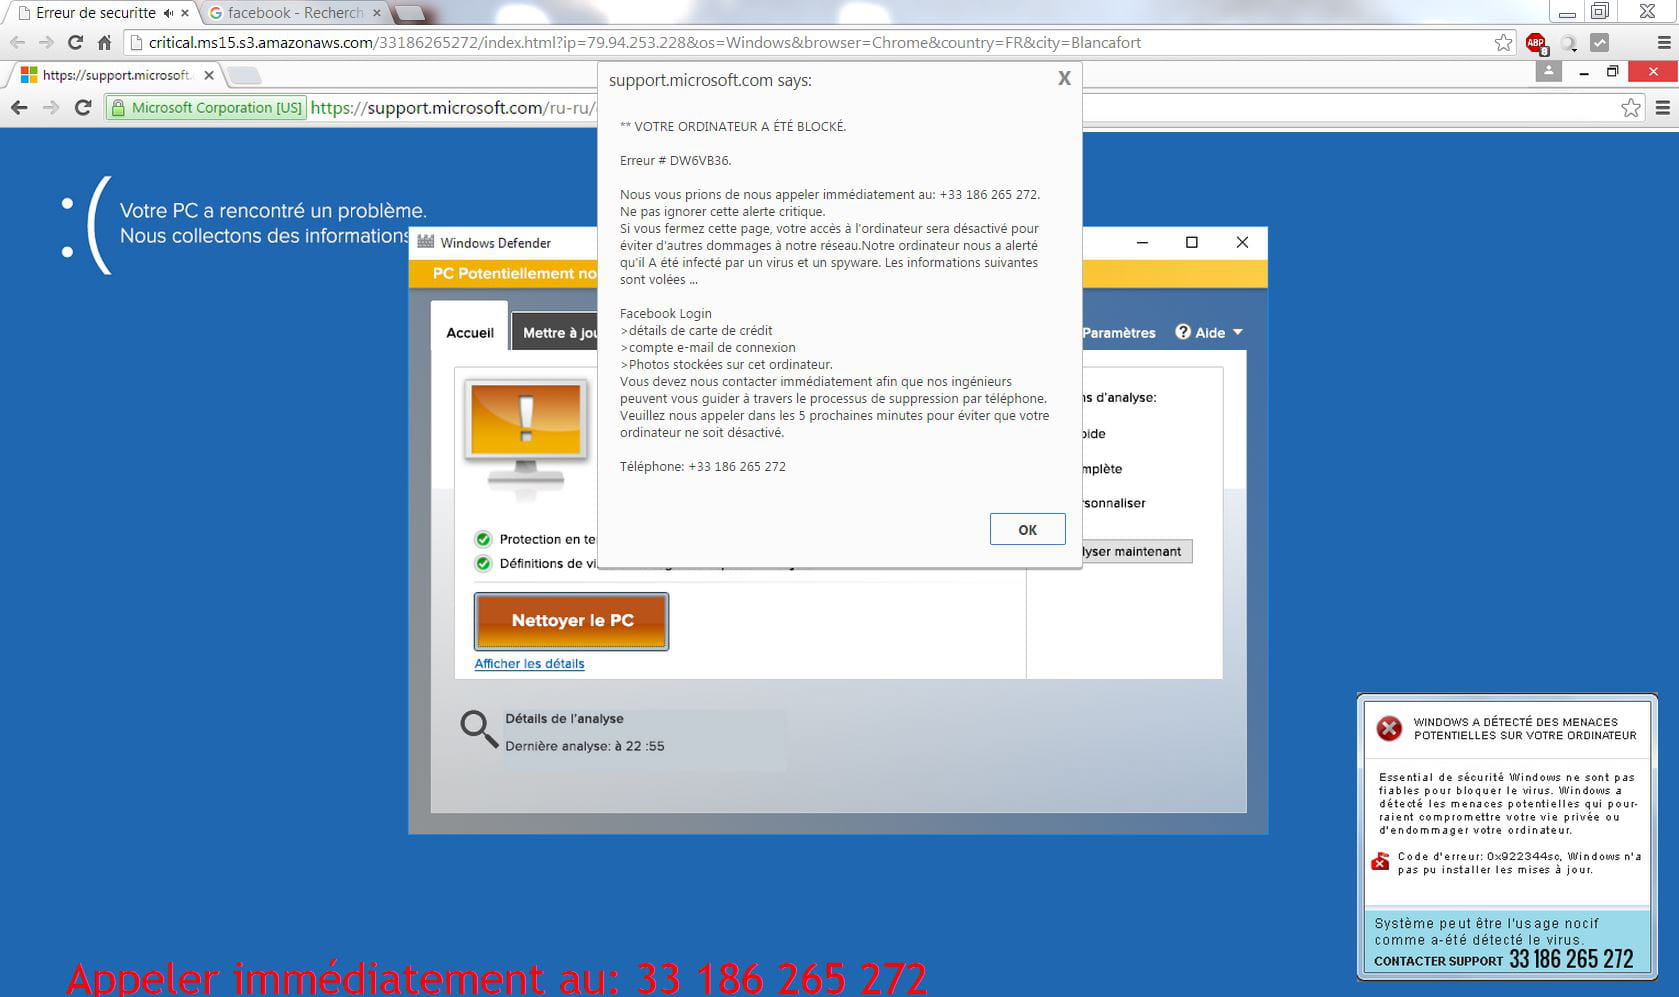Close the Windows Defender window
The image size is (1679, 997).
tap(1242, 242)
